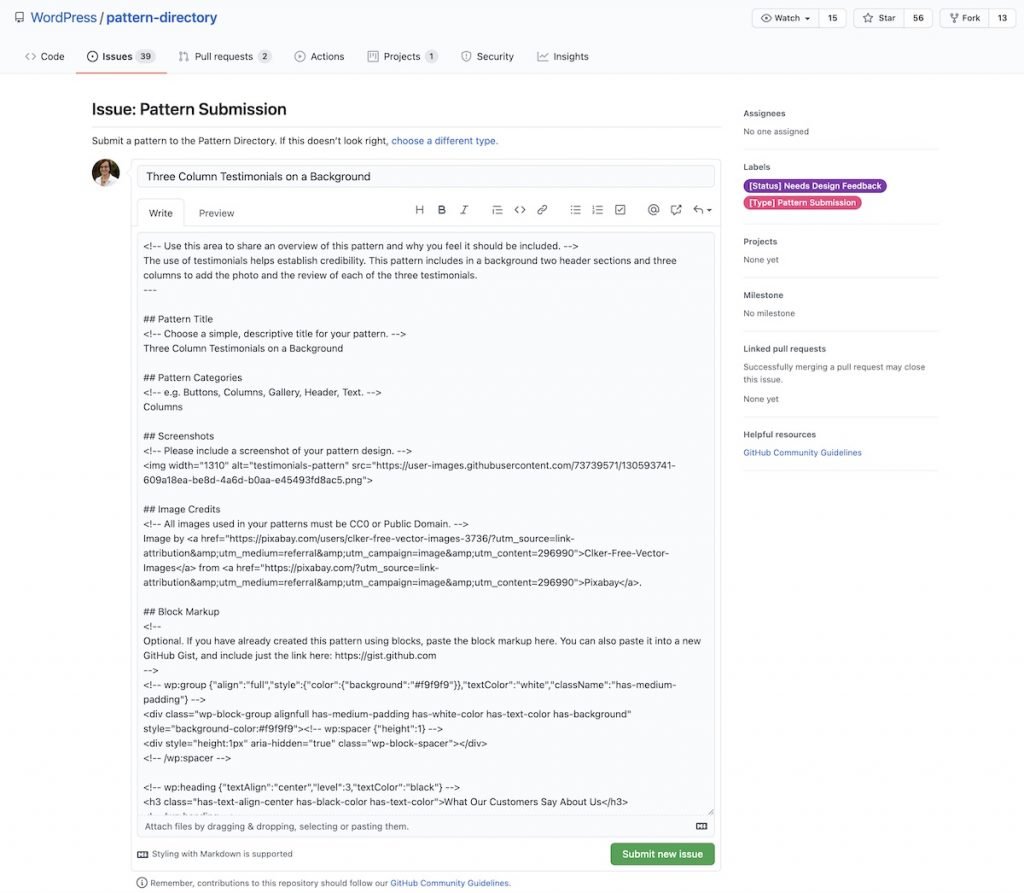Viewport: 1024px width, 893px height.
Task: Click inside the issue body text area
Action: coord(426,524)
